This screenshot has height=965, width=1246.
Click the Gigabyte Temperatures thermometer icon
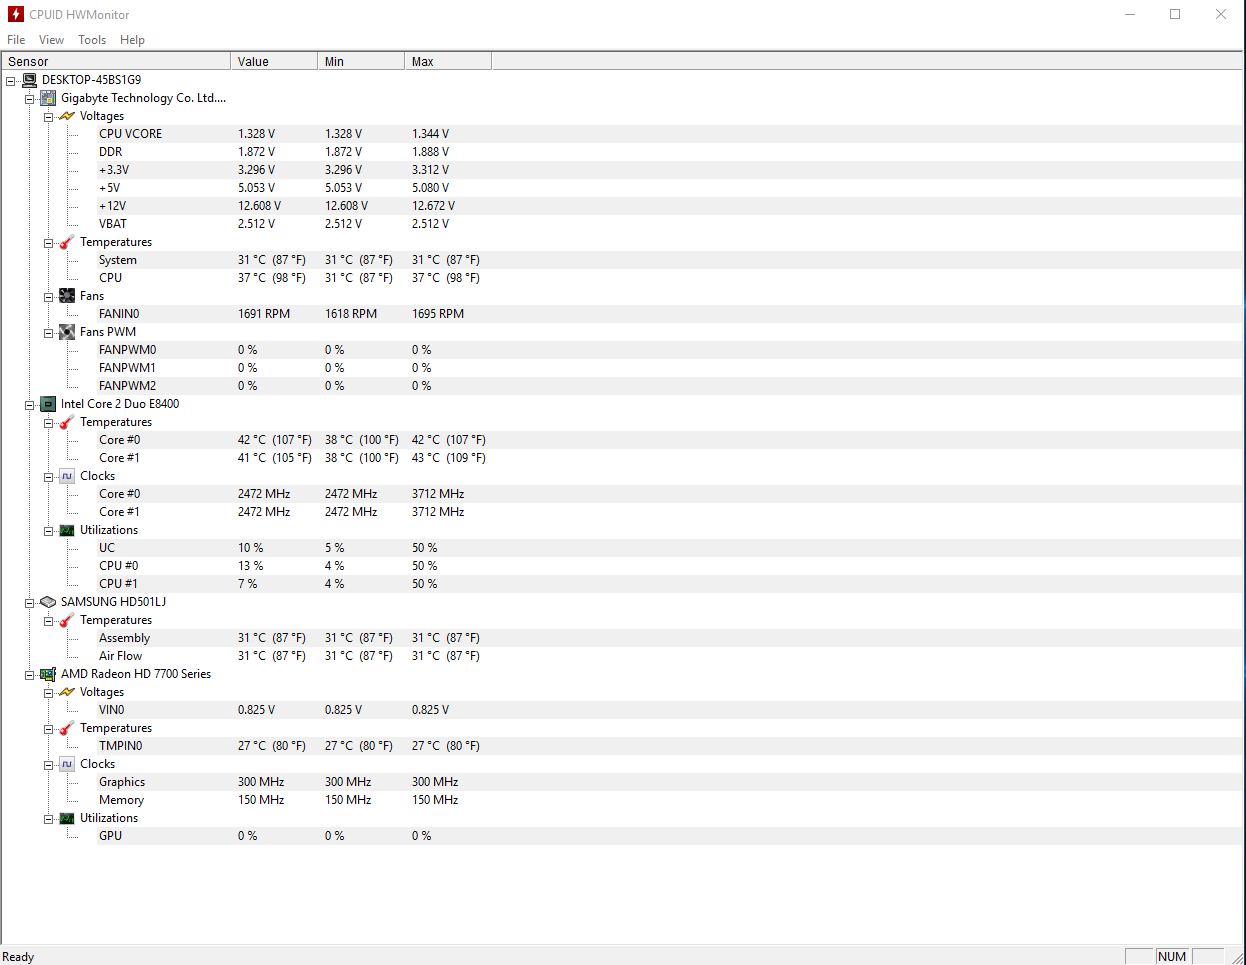pos(67,242)
